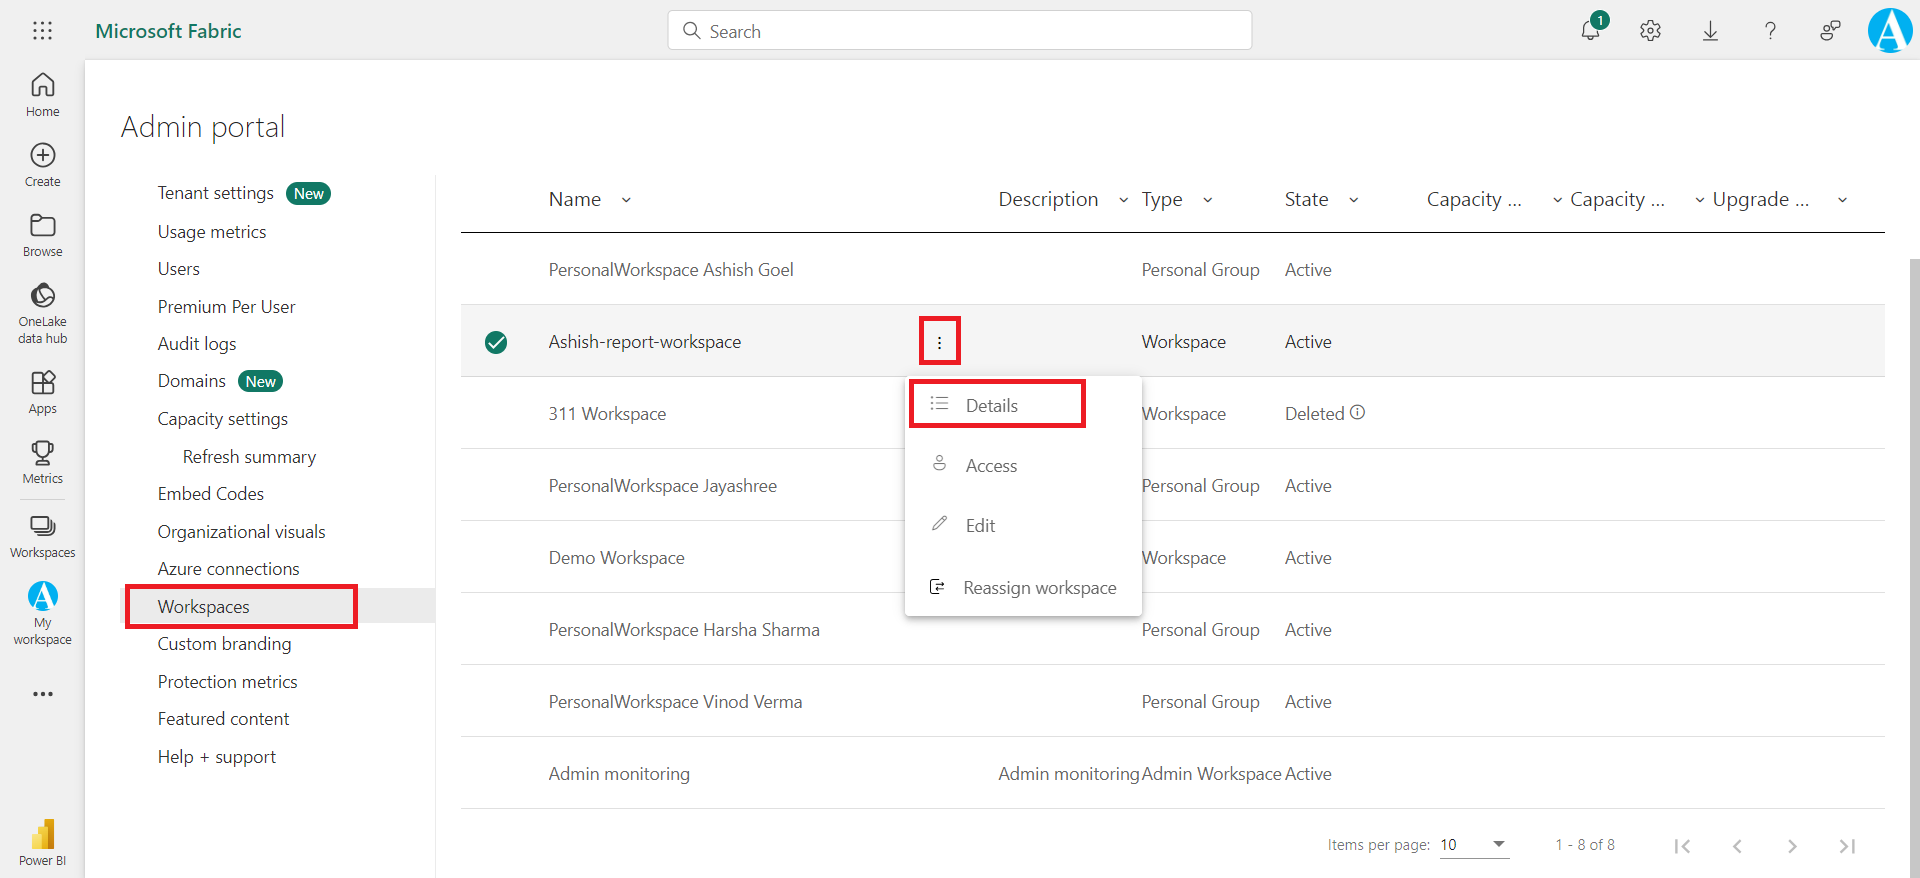Expand the Name column sort chevron
1920x878 pixels.
(626, 200)
